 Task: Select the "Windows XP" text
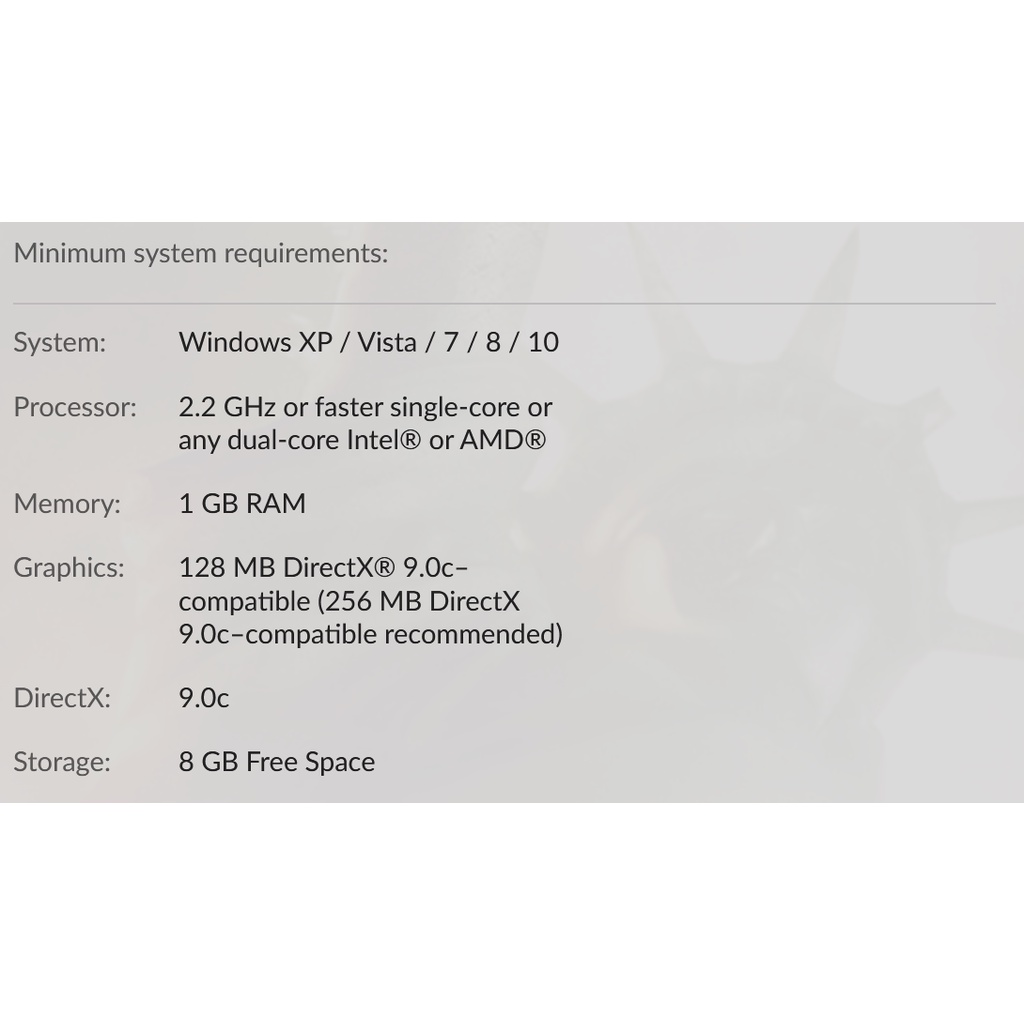click(x=255, y=342)
